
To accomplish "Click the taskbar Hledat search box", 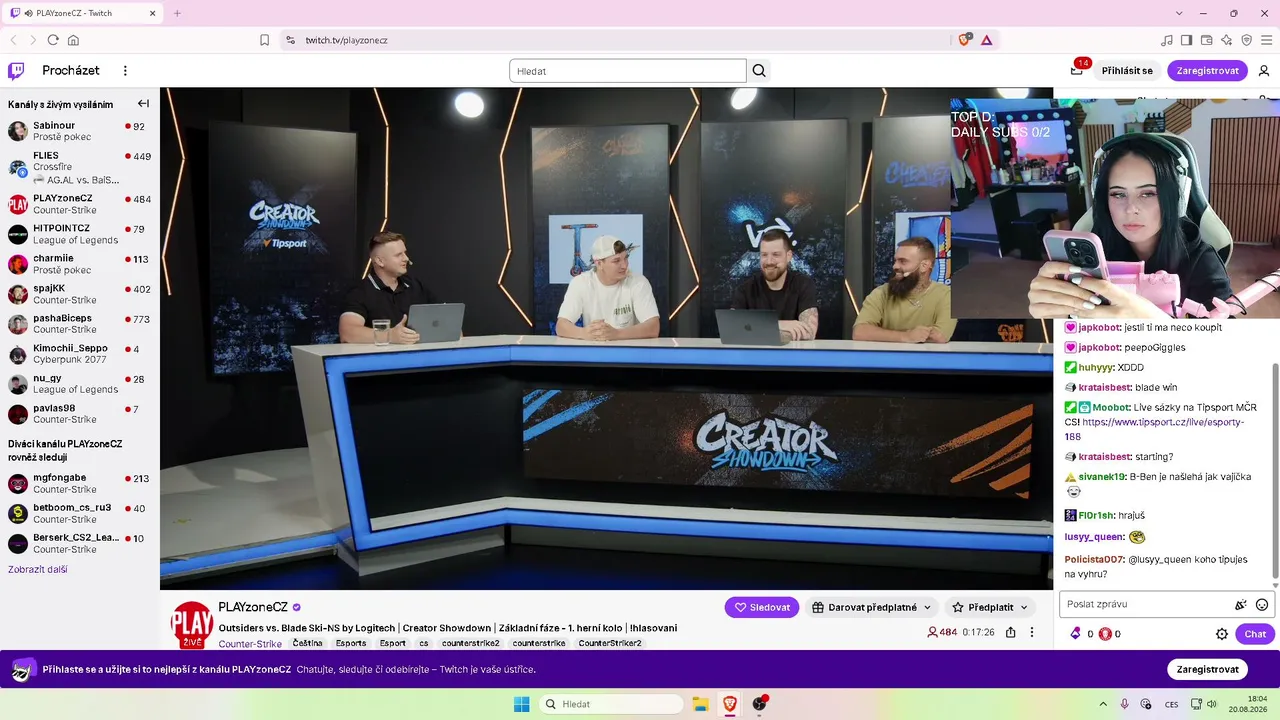I will coord(610,704).
